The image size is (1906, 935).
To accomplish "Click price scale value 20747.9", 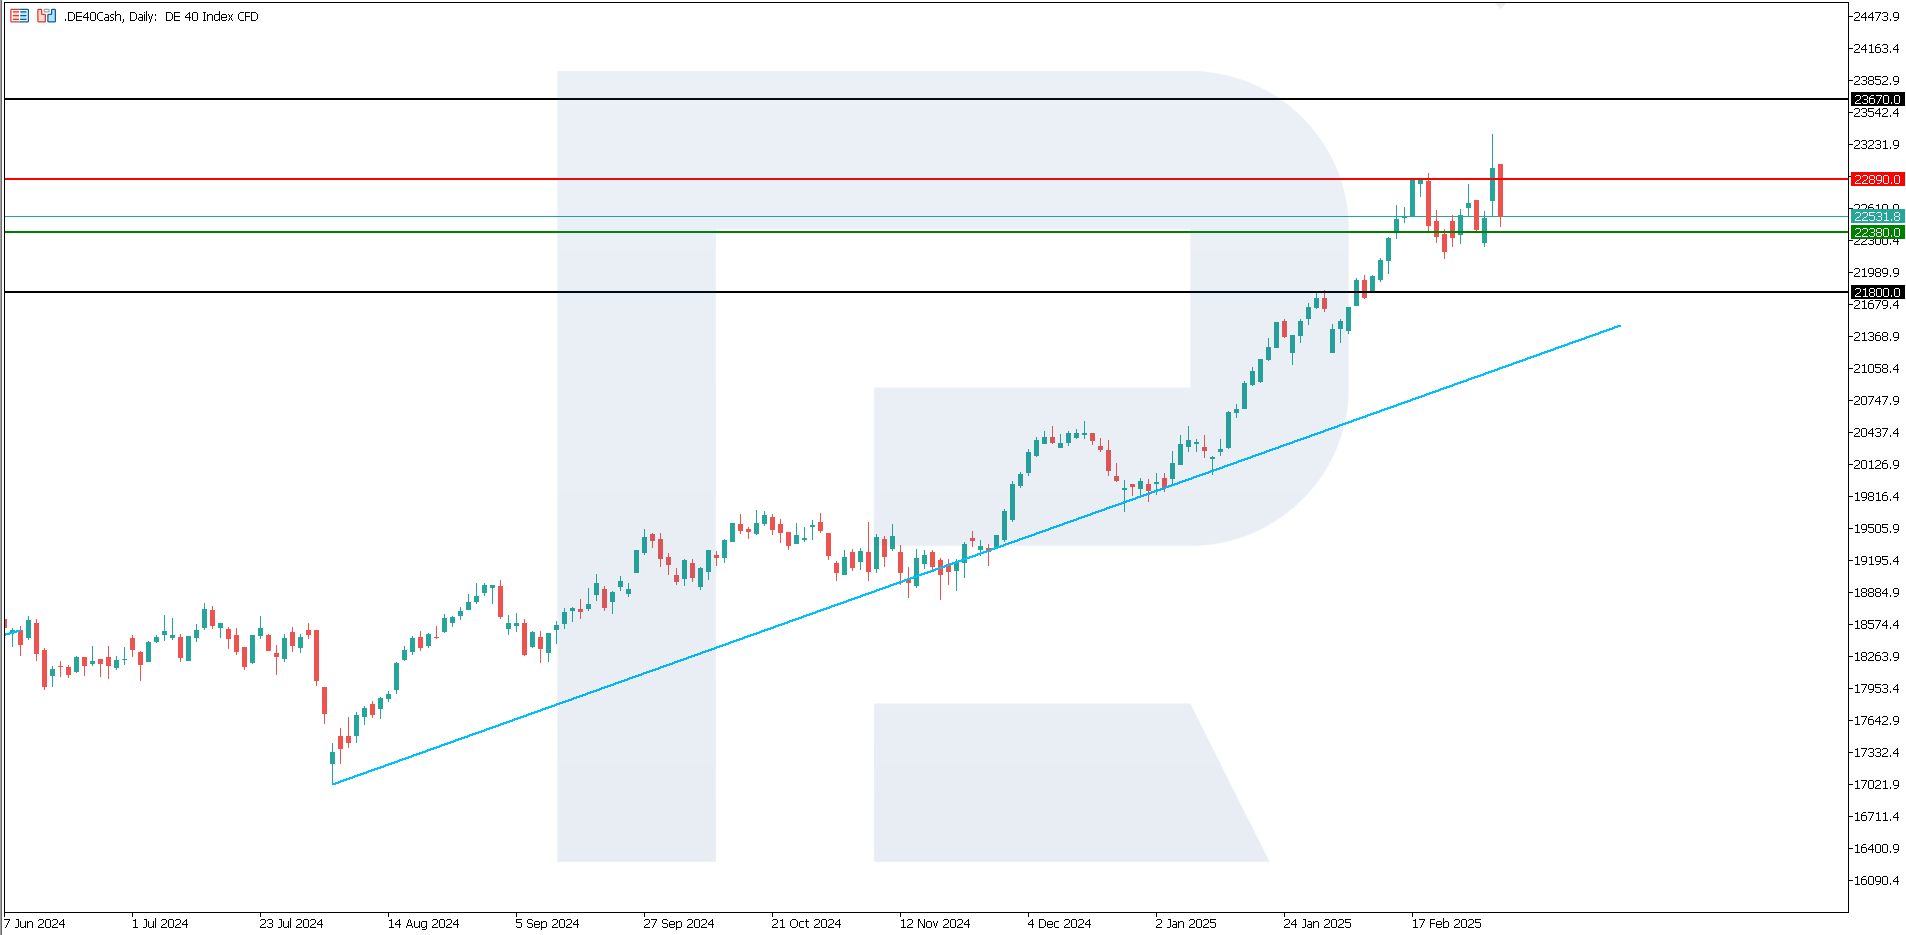I will point(1876,401).
